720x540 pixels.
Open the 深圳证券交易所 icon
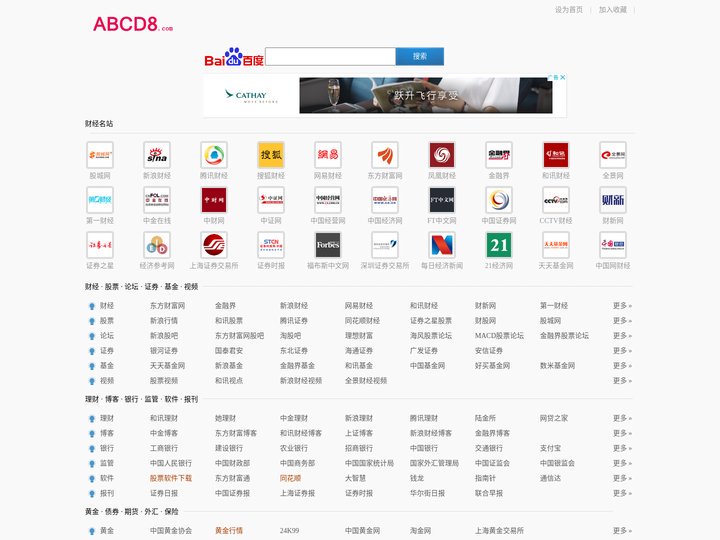pos(385,245)
